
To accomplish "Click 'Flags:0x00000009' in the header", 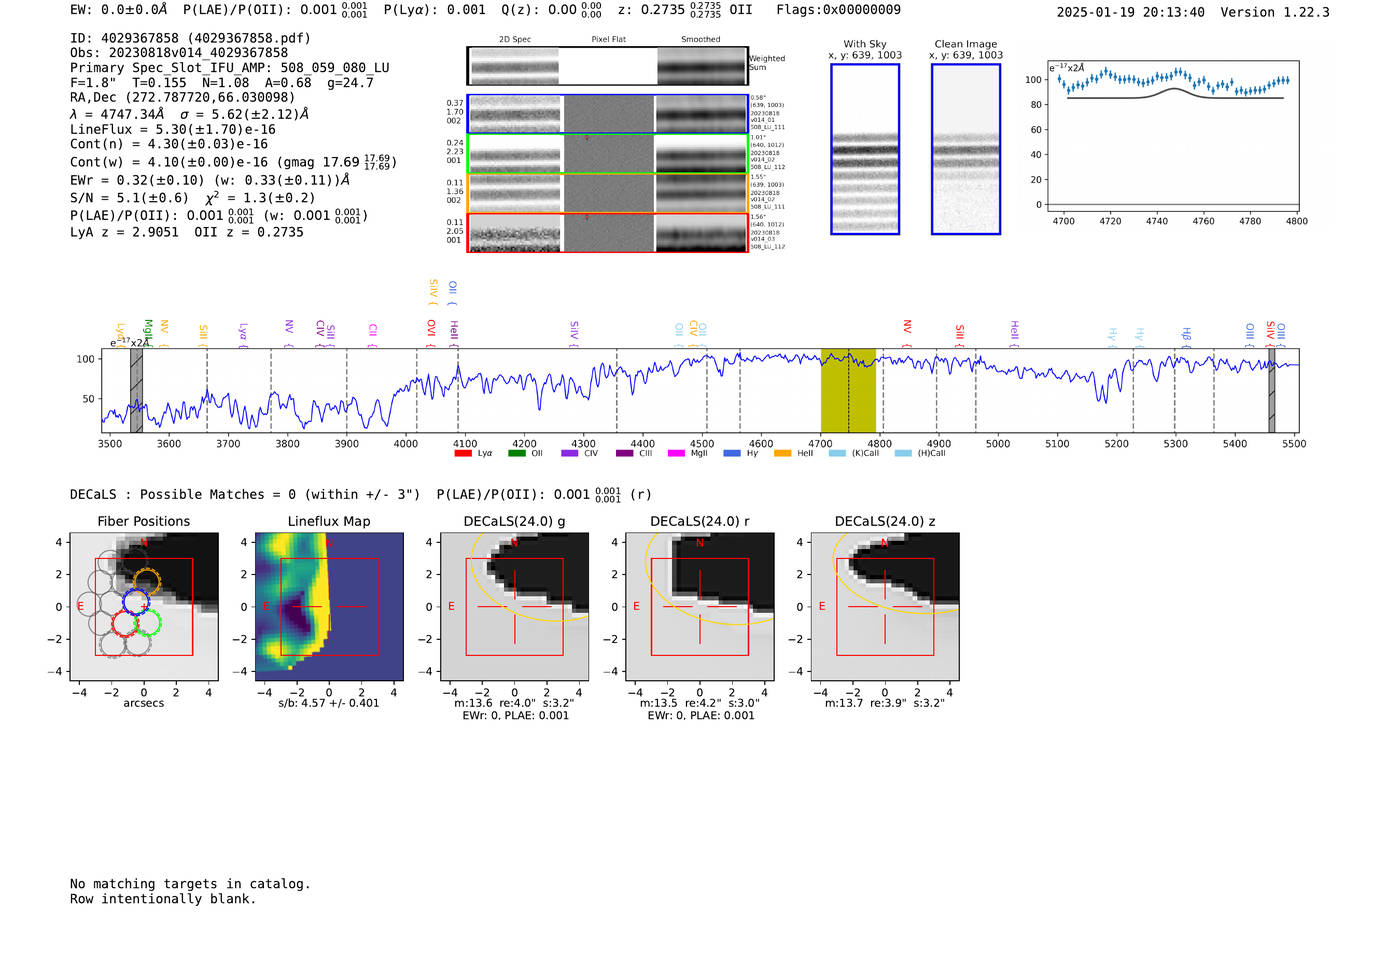I will 838,10.
